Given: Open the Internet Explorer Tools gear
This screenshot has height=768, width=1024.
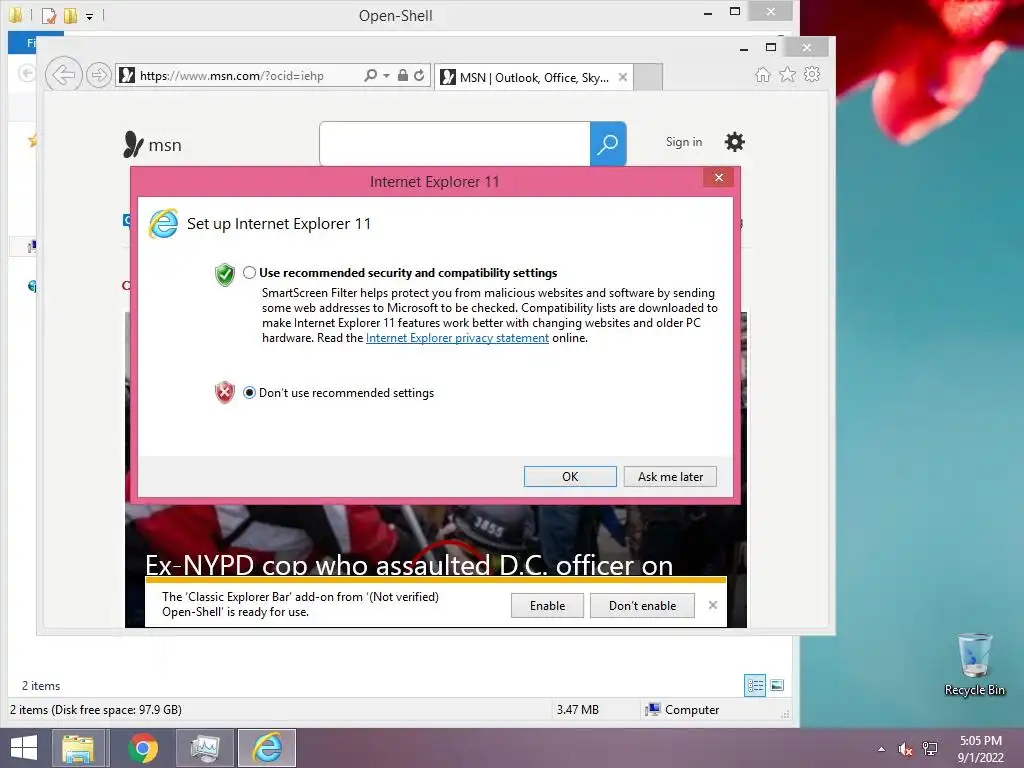Looking at the screenshot, I should (x=812, y=74).
